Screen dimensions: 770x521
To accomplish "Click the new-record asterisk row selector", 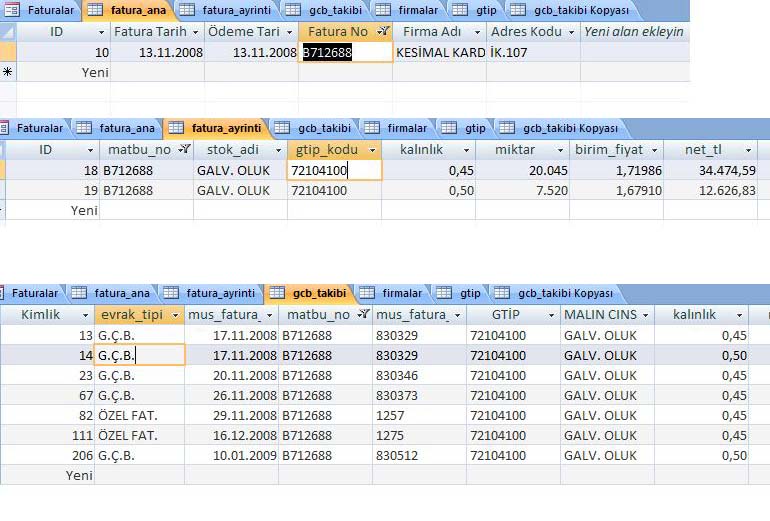I will (x=8, y=72).
